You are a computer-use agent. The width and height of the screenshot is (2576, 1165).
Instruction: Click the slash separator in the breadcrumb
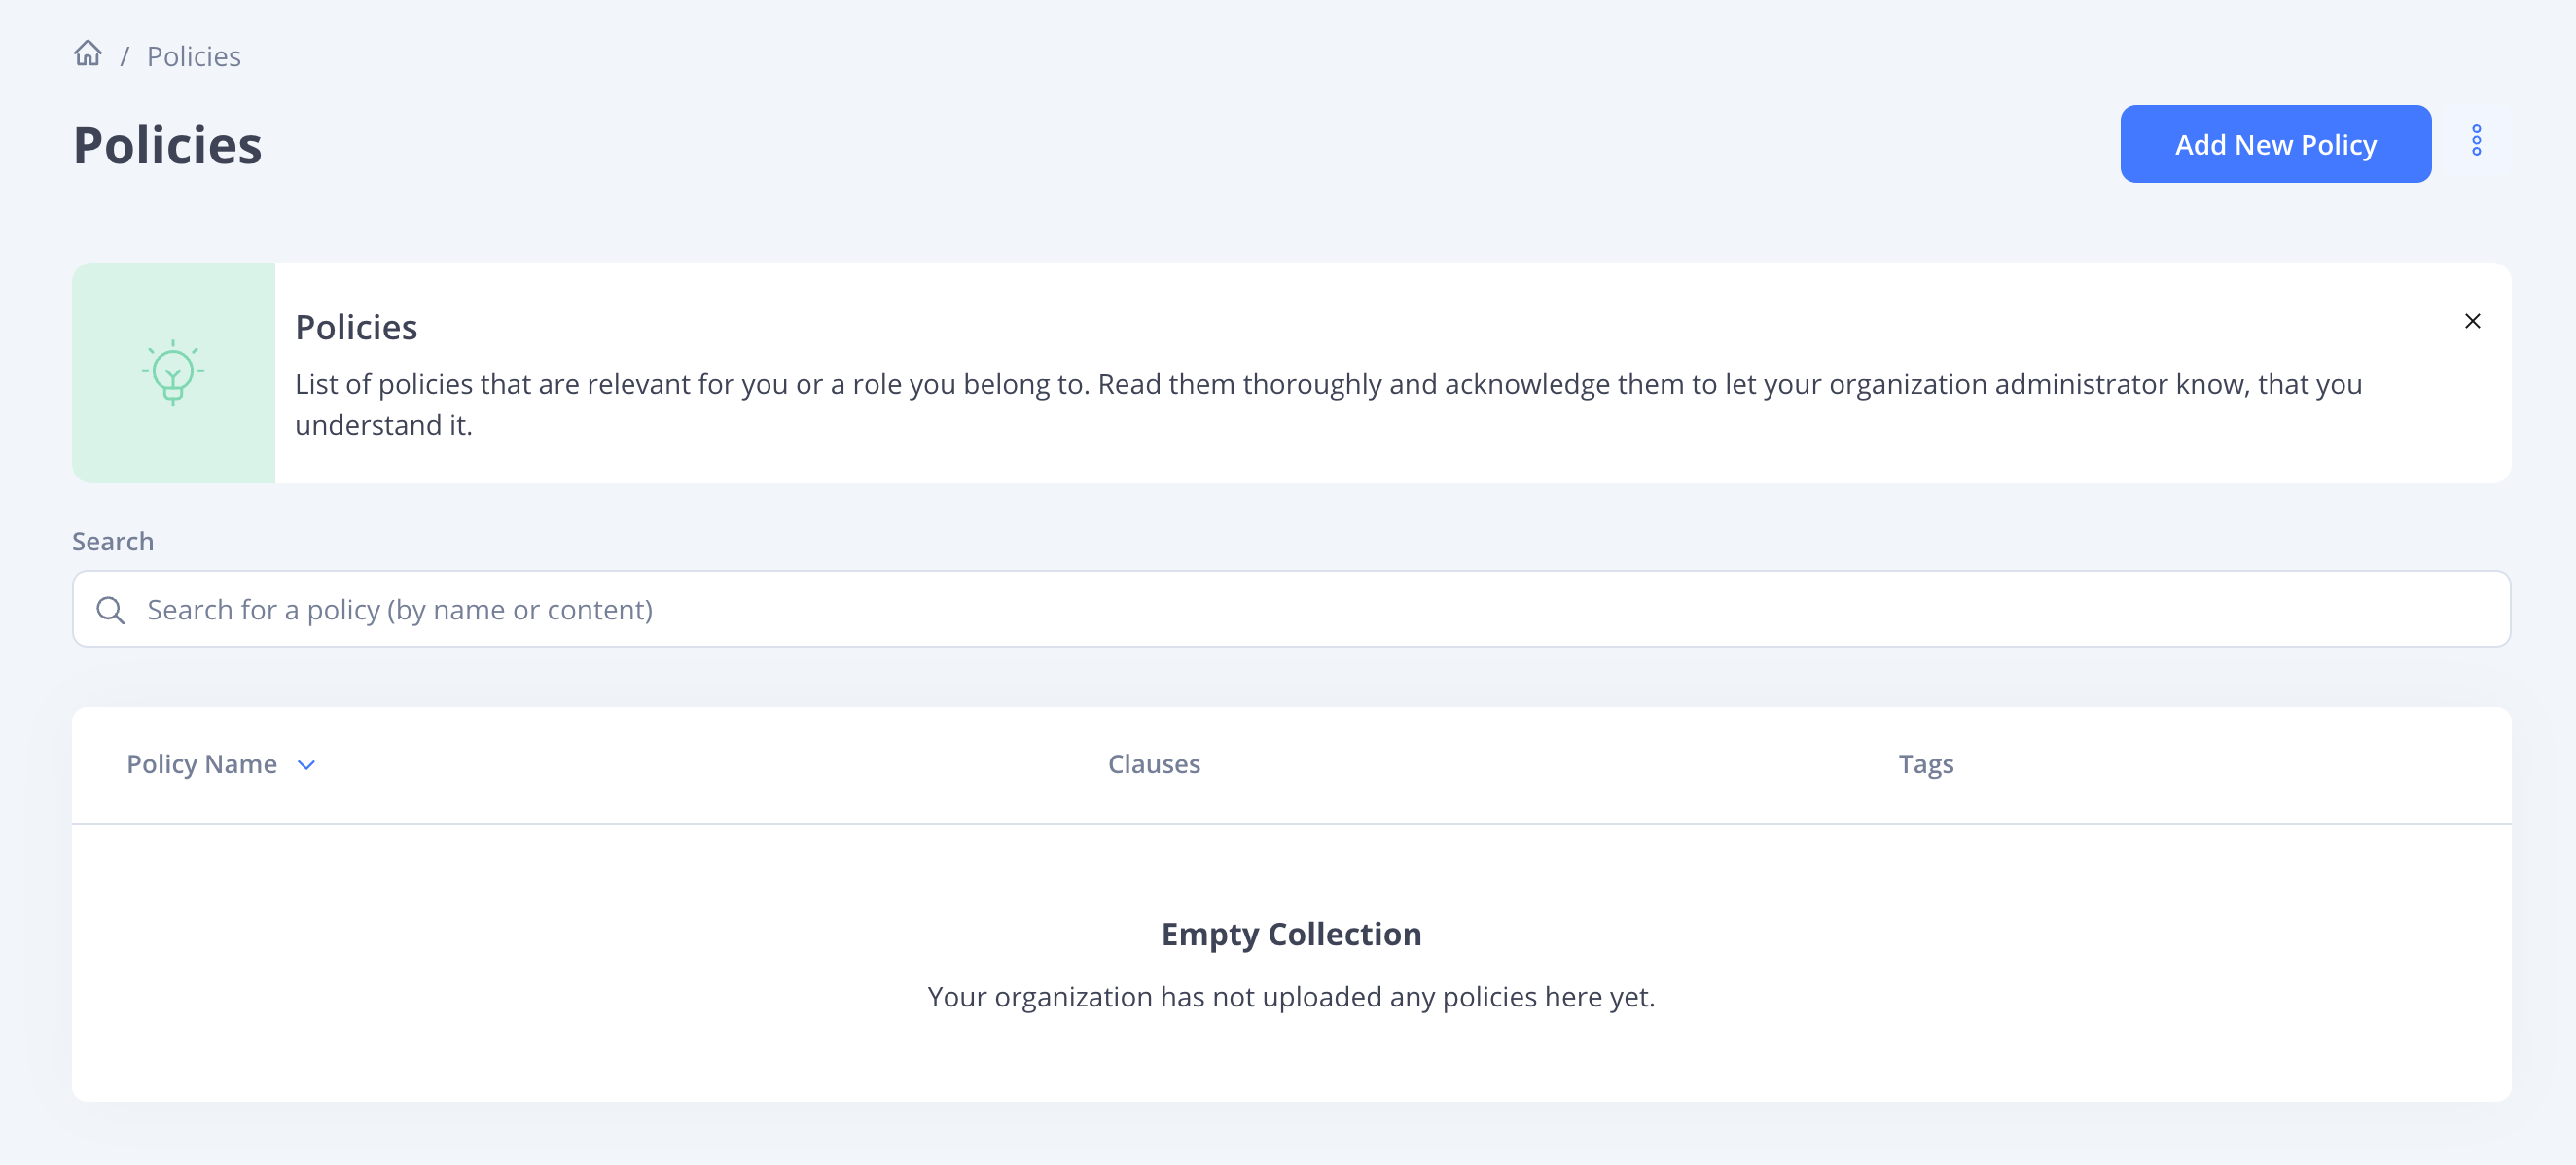pos(125,57)
